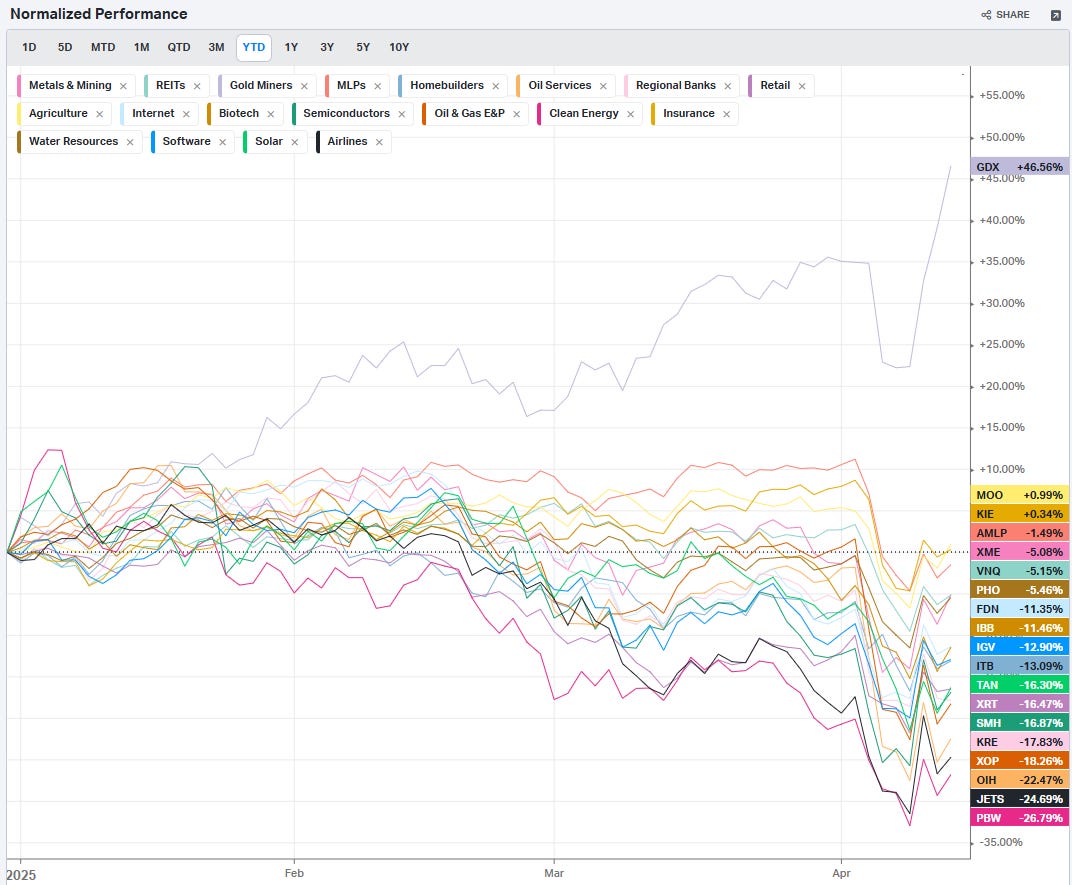Image resolution: width=1072 pixels, height=885 pixels.
Task: Click the AMLP -1.49% value tag
Action: pyautogui.click(x=1019, y=533)
